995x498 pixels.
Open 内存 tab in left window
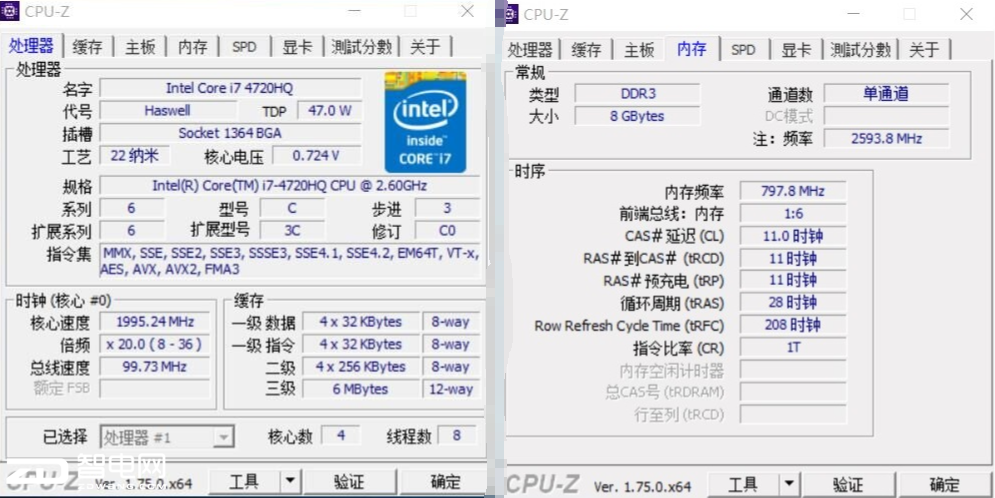[x=193, y=47]
